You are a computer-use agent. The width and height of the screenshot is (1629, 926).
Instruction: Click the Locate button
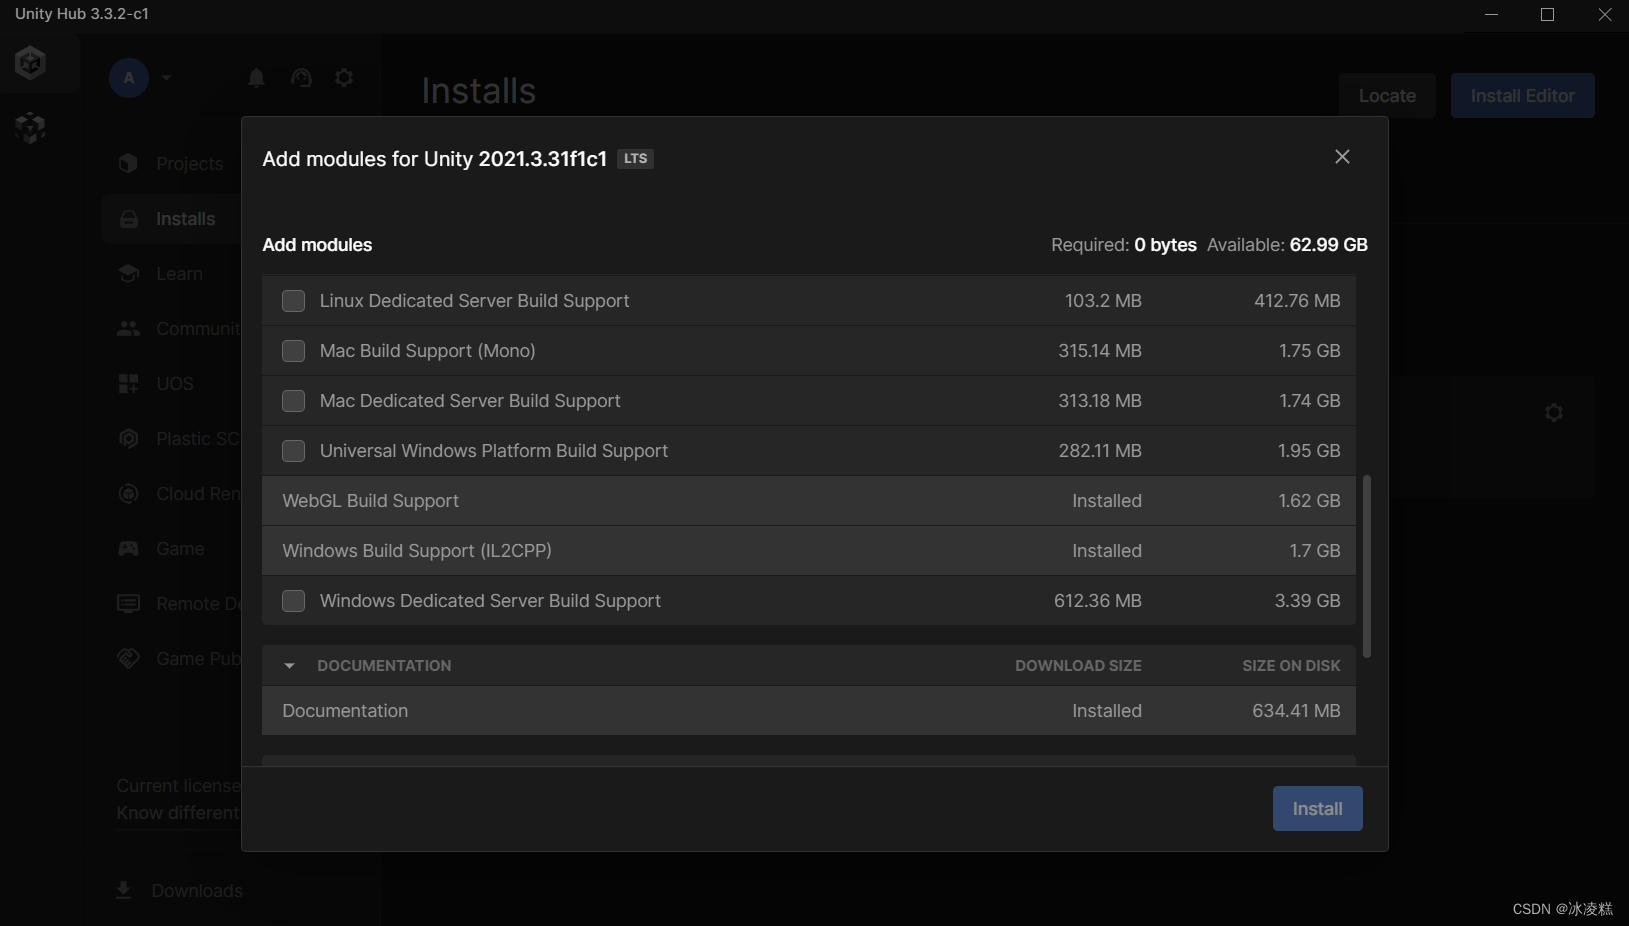(x=1387, y=96)
